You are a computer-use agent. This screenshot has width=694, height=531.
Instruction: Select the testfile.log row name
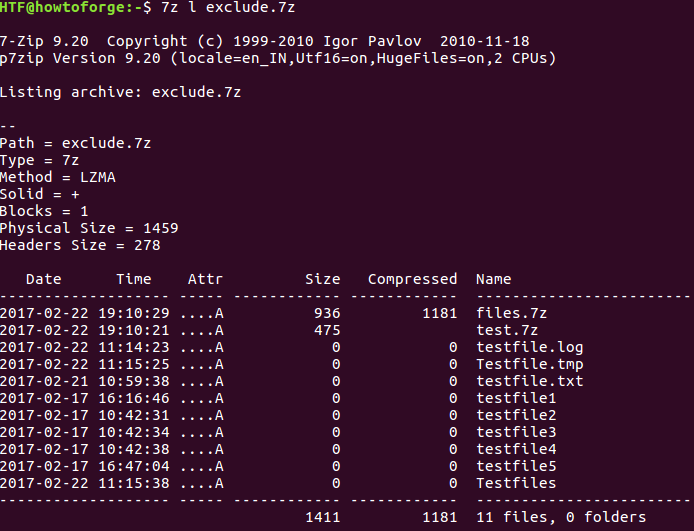[530, 348]
